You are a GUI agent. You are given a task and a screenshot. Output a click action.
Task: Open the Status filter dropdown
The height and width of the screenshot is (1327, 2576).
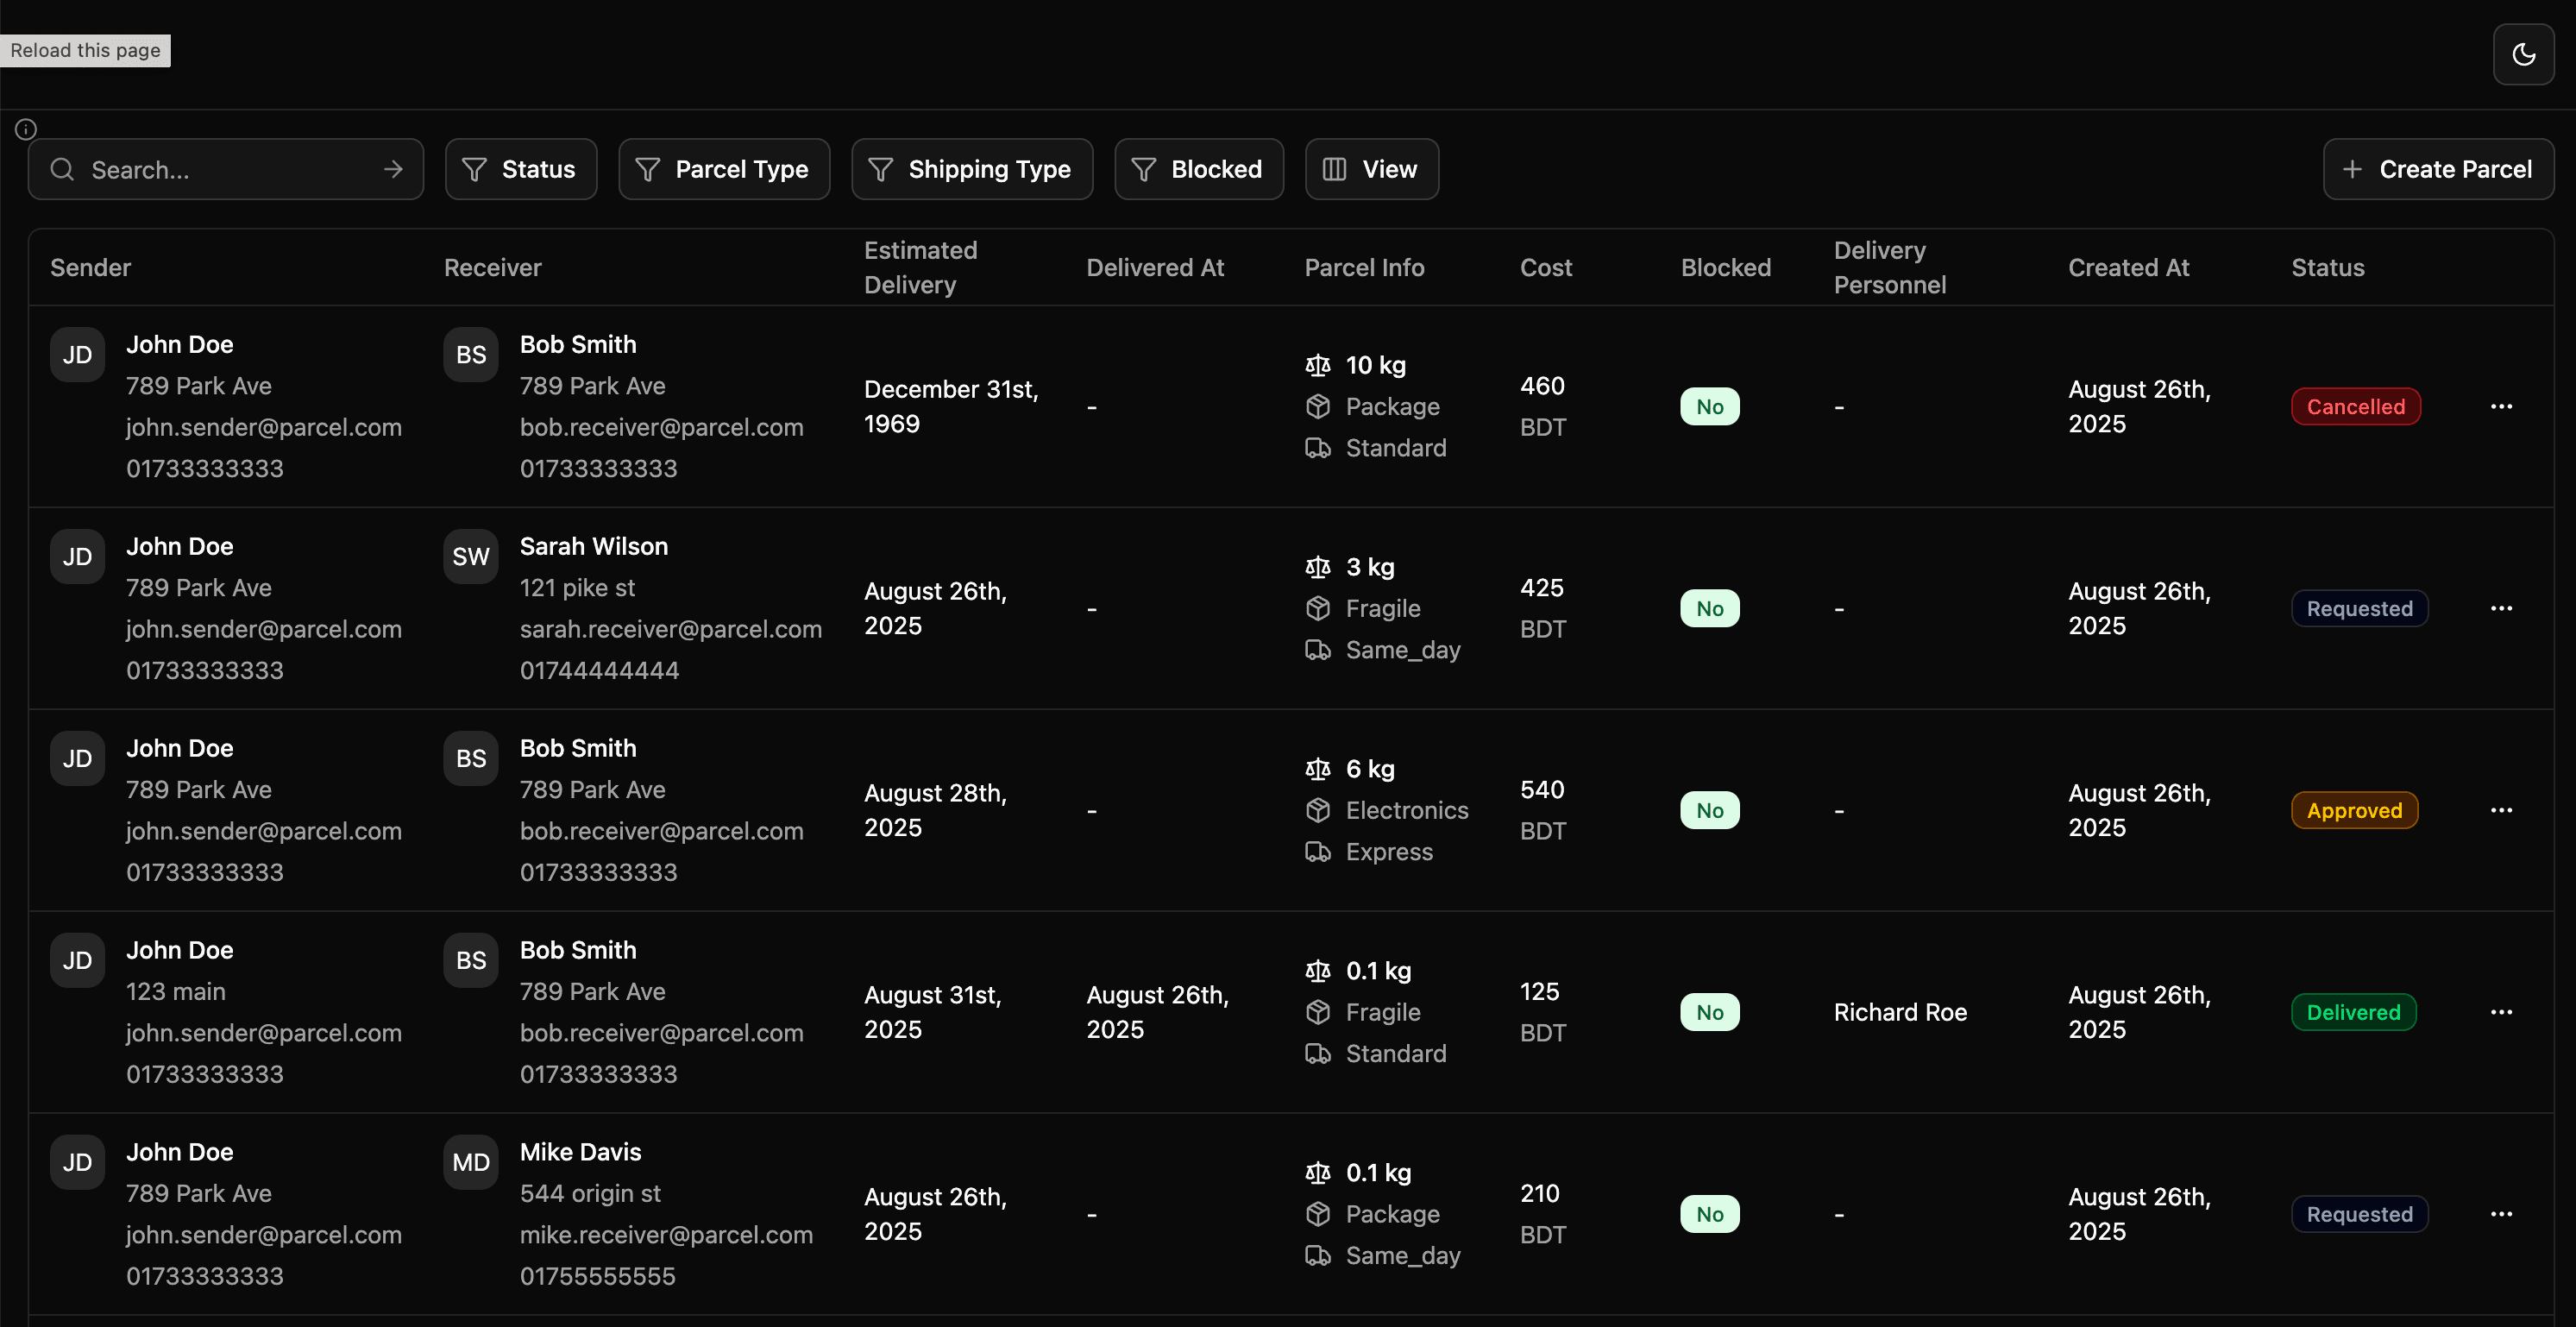pos(520,169)
